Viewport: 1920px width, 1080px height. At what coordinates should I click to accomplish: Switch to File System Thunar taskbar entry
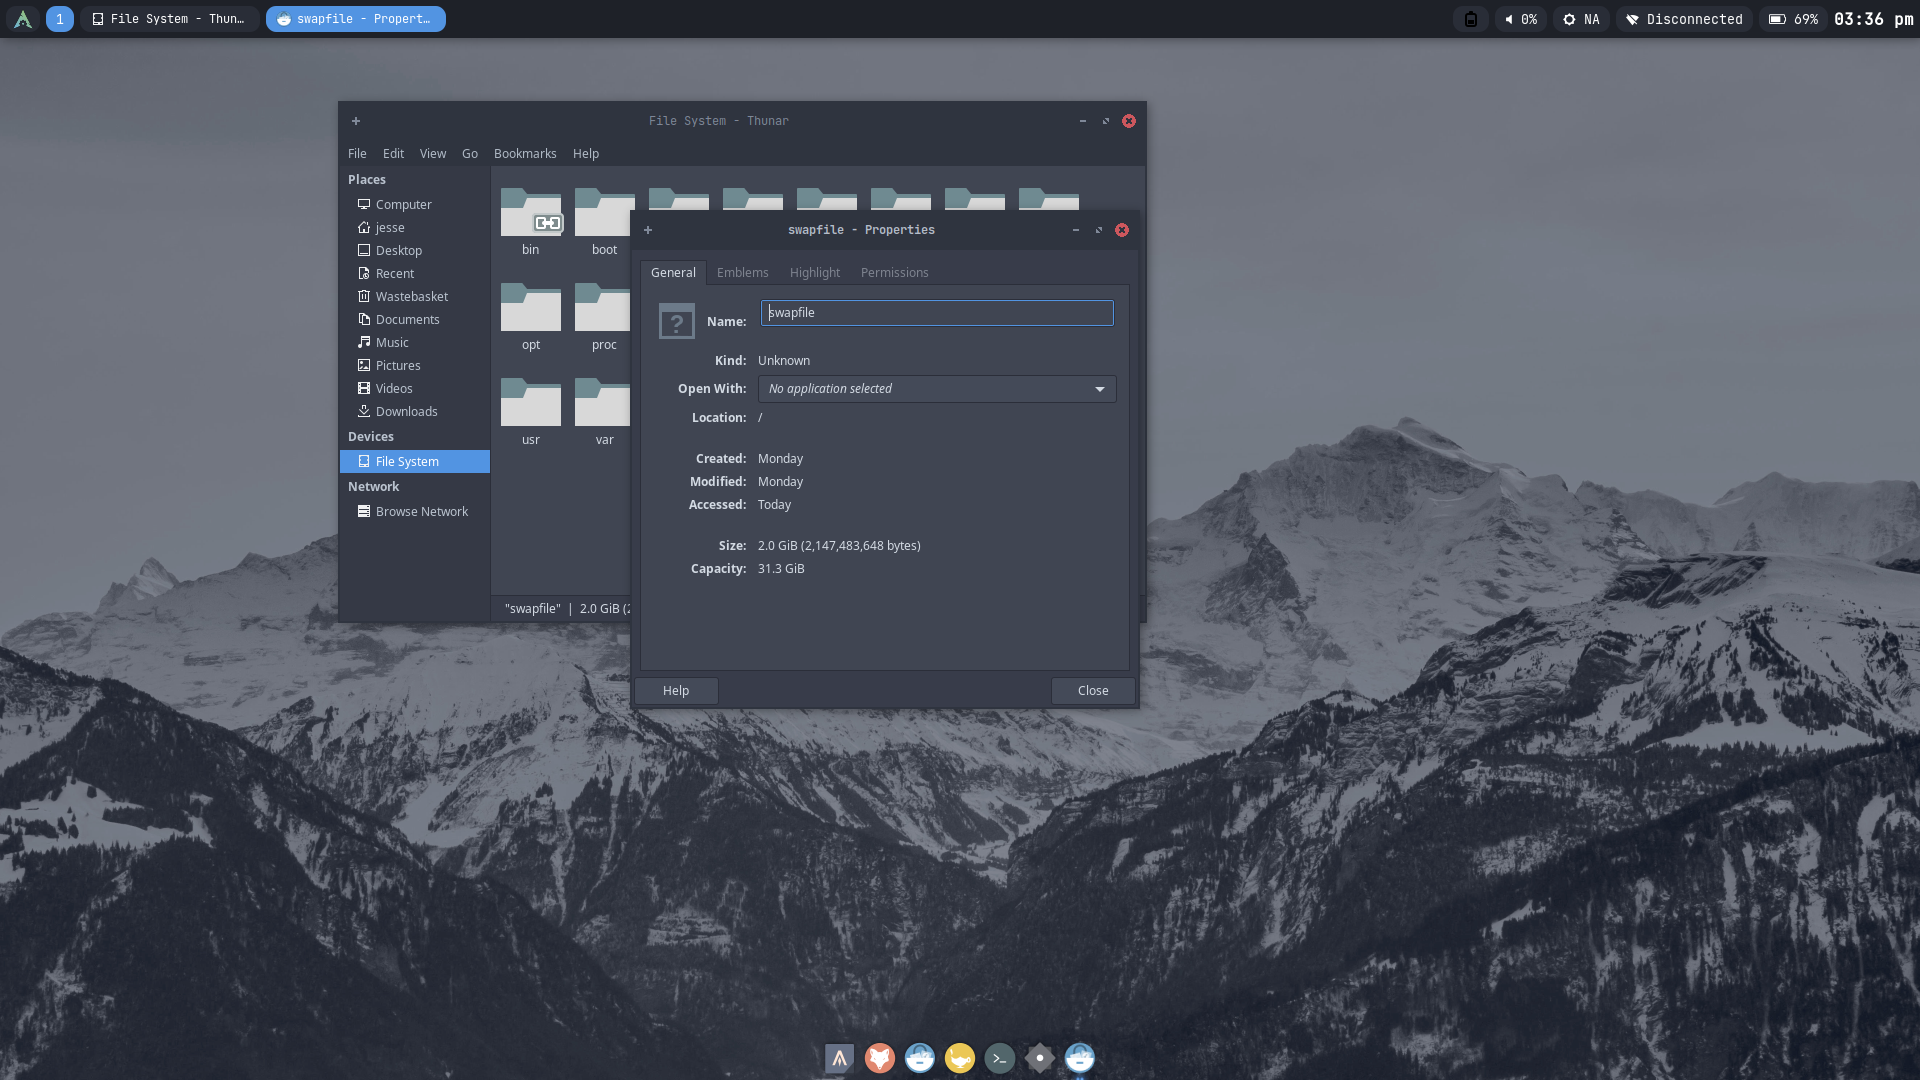[170, 19]
